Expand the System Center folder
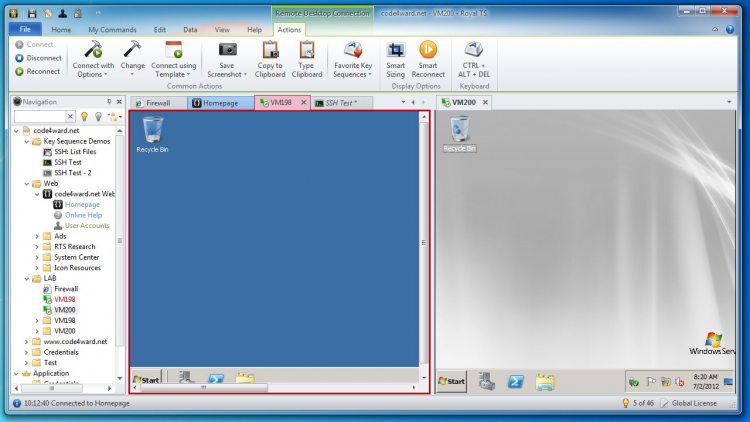The width and height of the screenshot is (750, 422). point(37,257)
